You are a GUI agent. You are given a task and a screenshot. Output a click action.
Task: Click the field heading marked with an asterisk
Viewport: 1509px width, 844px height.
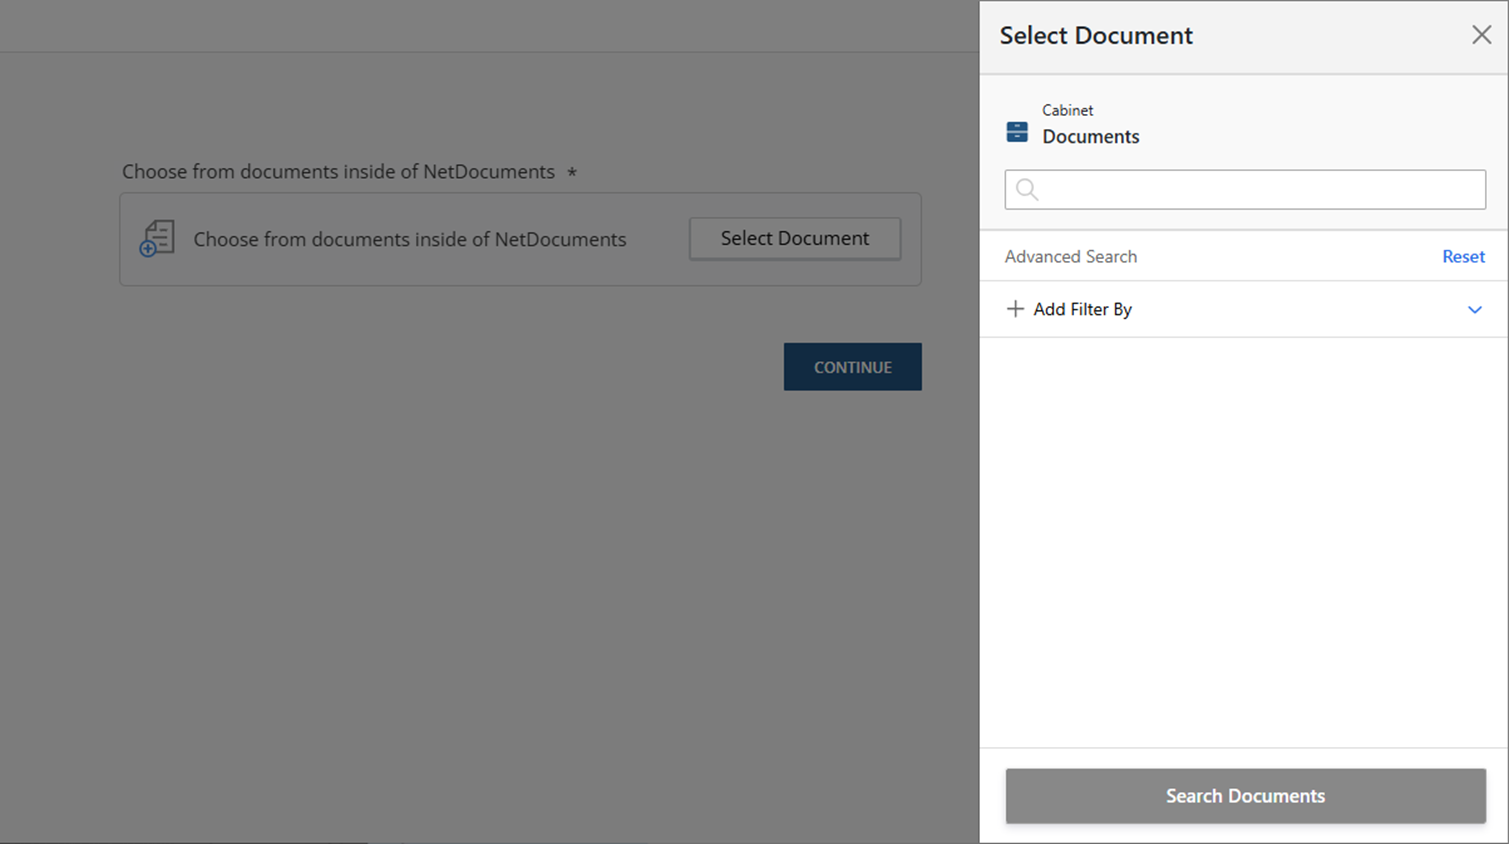coord(349,172)
